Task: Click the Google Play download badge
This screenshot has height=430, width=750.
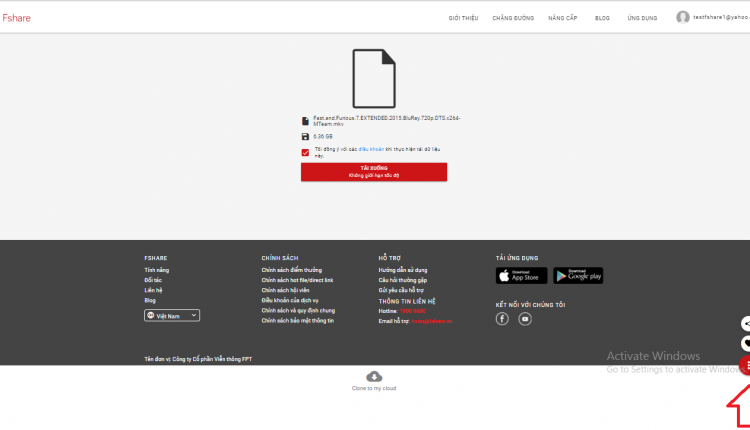Action: 578,276
